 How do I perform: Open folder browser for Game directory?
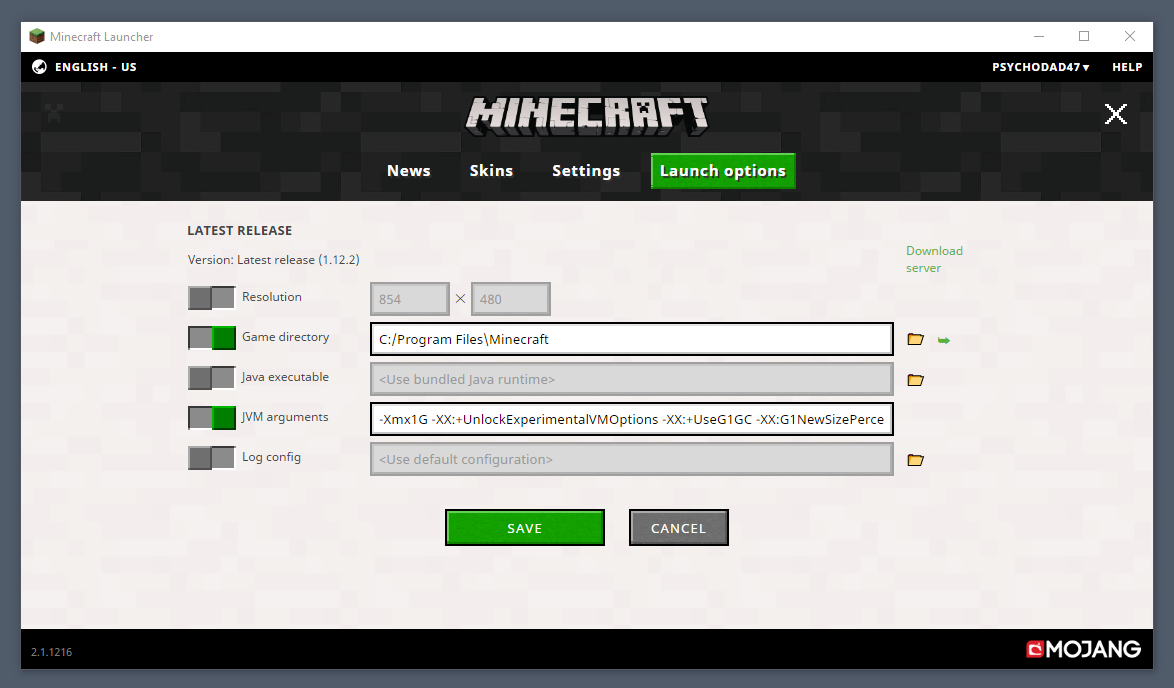[915, 339]
